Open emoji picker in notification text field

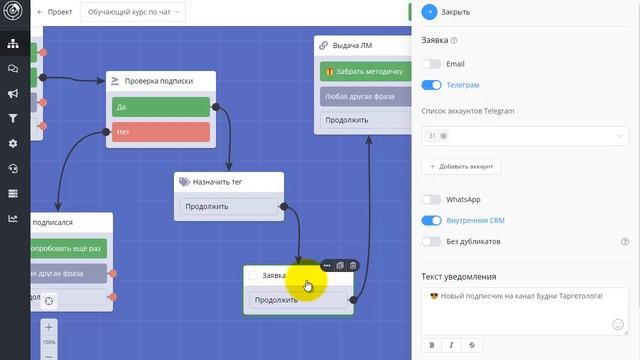click(618, 324)
